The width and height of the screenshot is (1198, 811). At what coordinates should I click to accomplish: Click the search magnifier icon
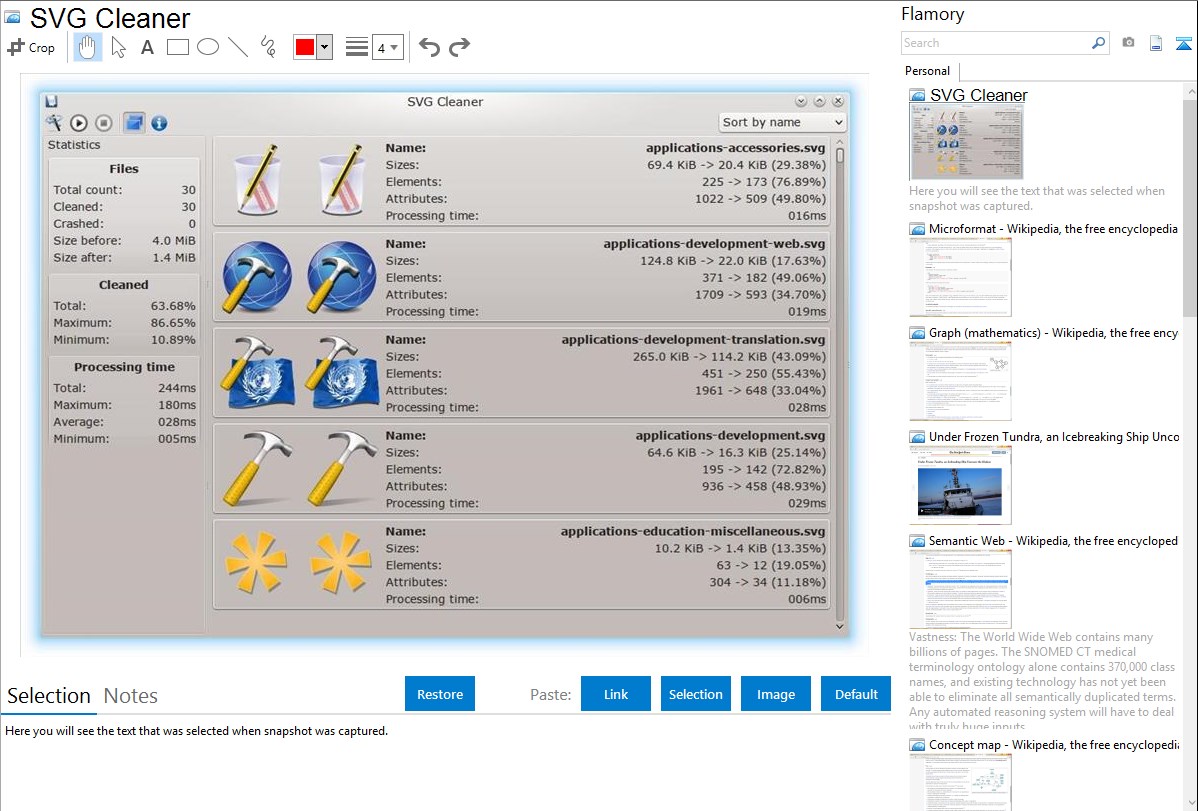[1098, 43]
